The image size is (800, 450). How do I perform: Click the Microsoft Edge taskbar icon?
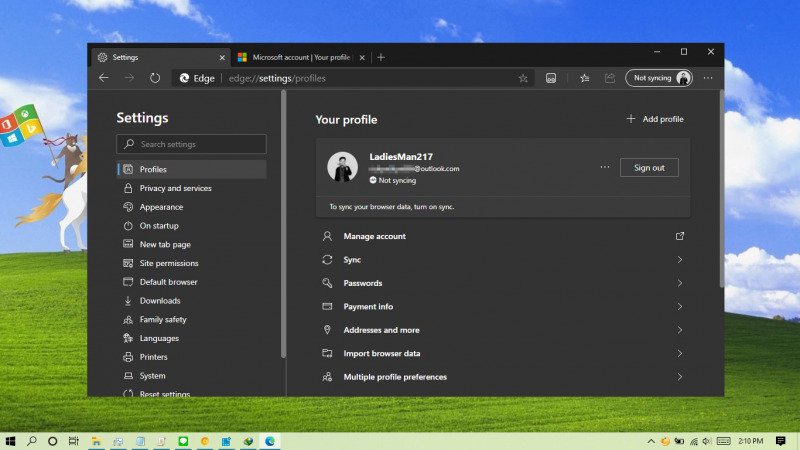[270, 441]
